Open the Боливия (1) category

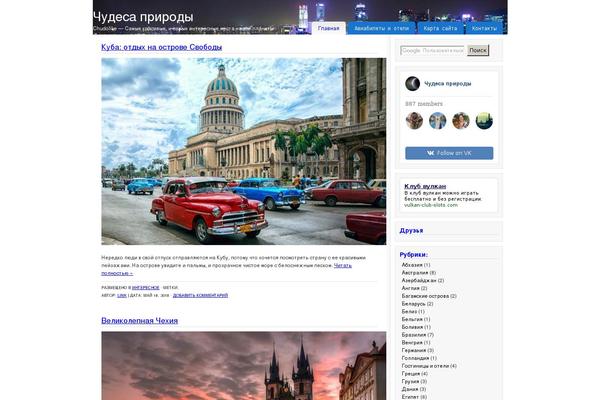tap(416, 327)
